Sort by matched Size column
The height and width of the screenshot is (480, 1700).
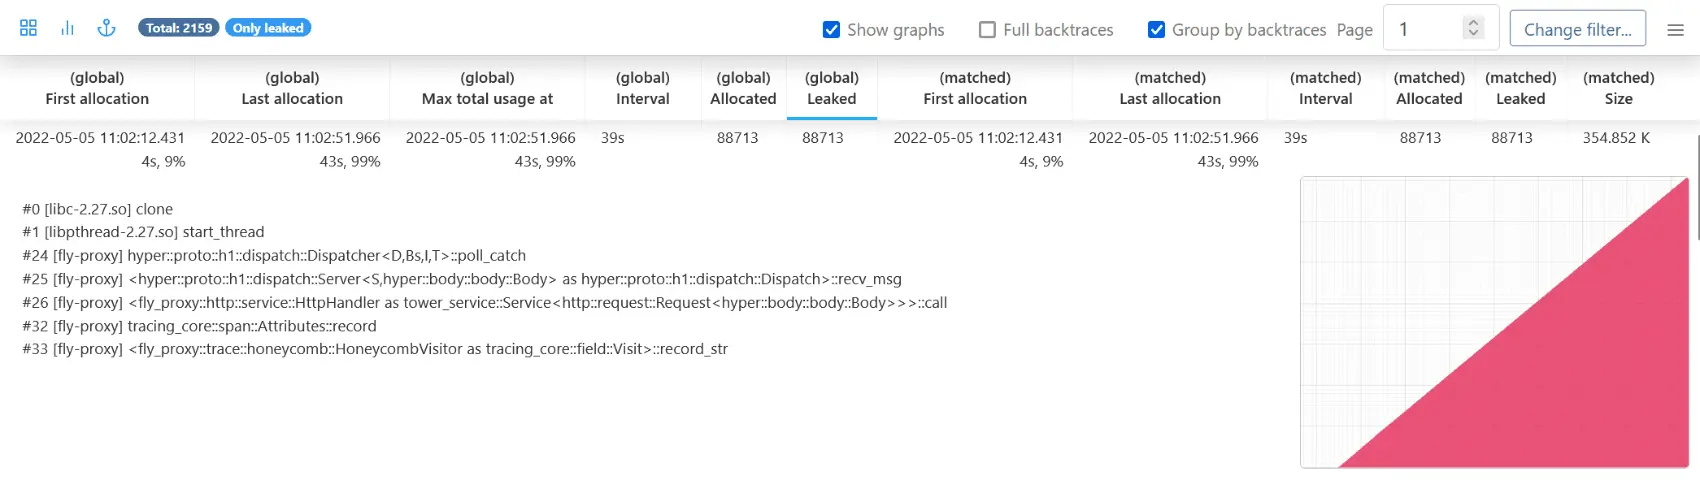click(1618, 88)
